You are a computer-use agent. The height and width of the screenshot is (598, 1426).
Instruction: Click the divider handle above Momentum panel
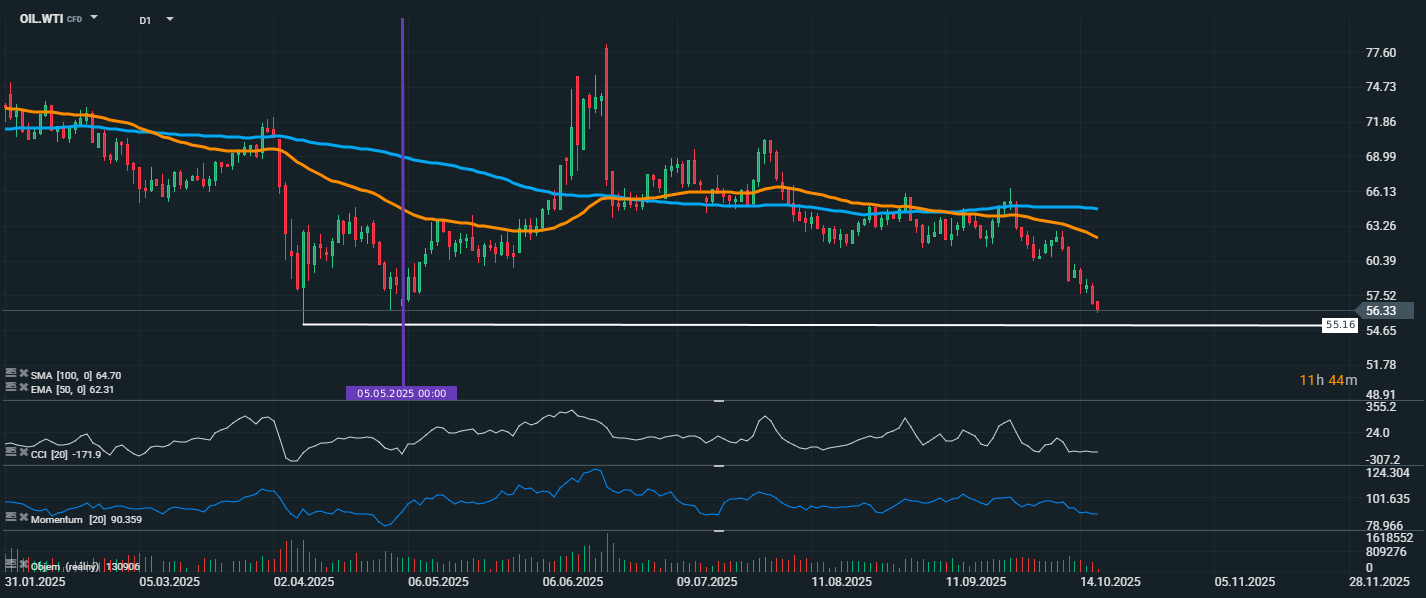pyautogui.click(x=717, y=466)
